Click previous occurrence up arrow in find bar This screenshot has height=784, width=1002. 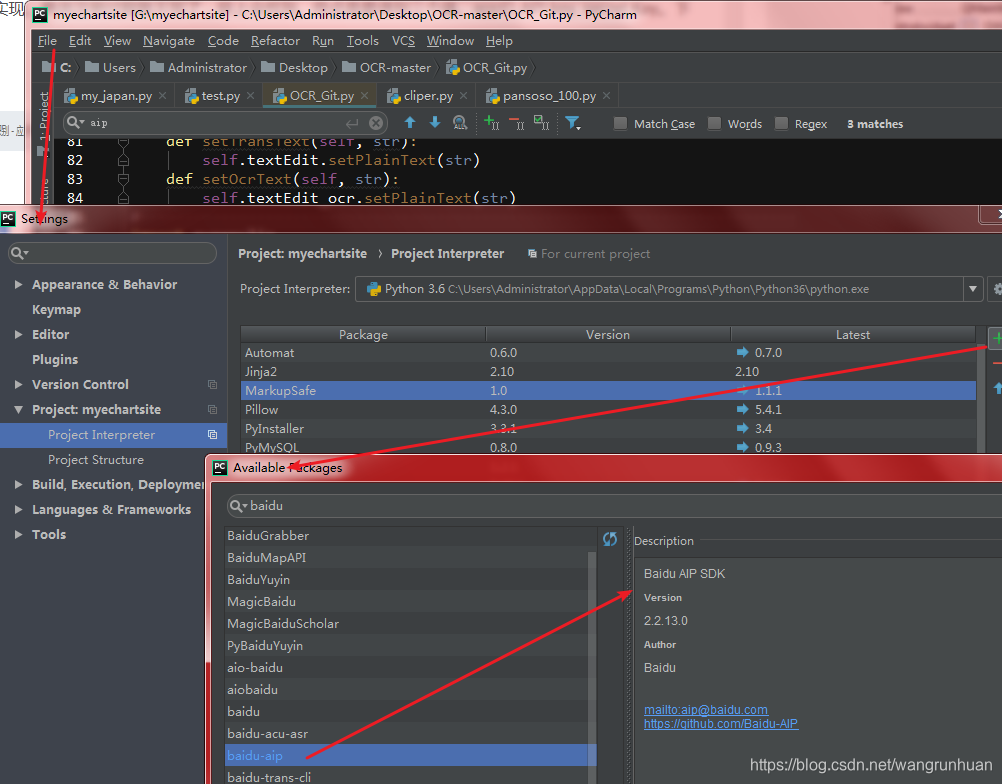[410, 123]
